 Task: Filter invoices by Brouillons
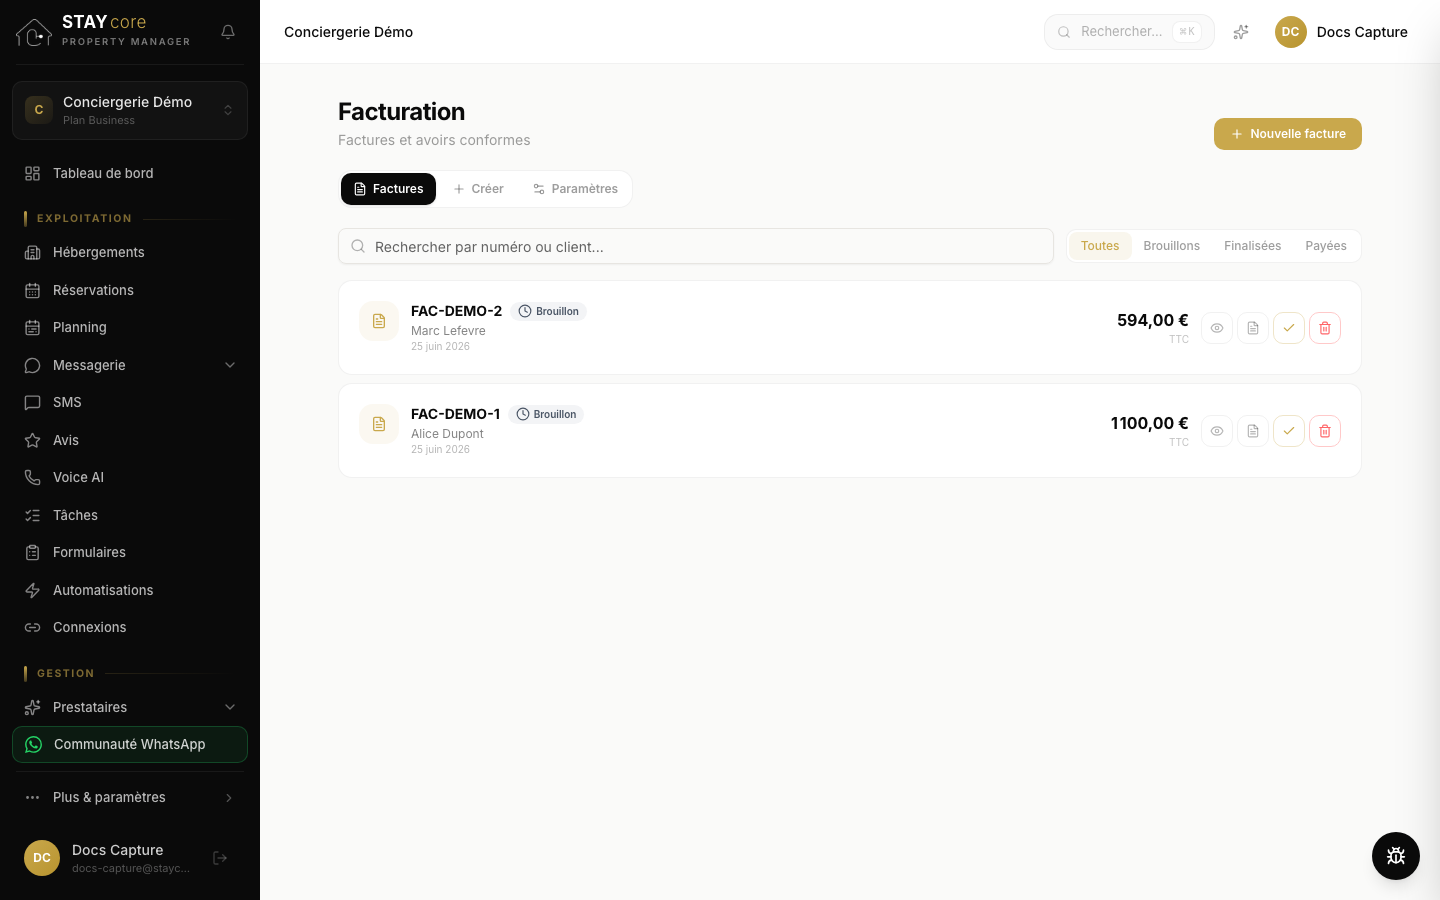[x=1171, y=246]
